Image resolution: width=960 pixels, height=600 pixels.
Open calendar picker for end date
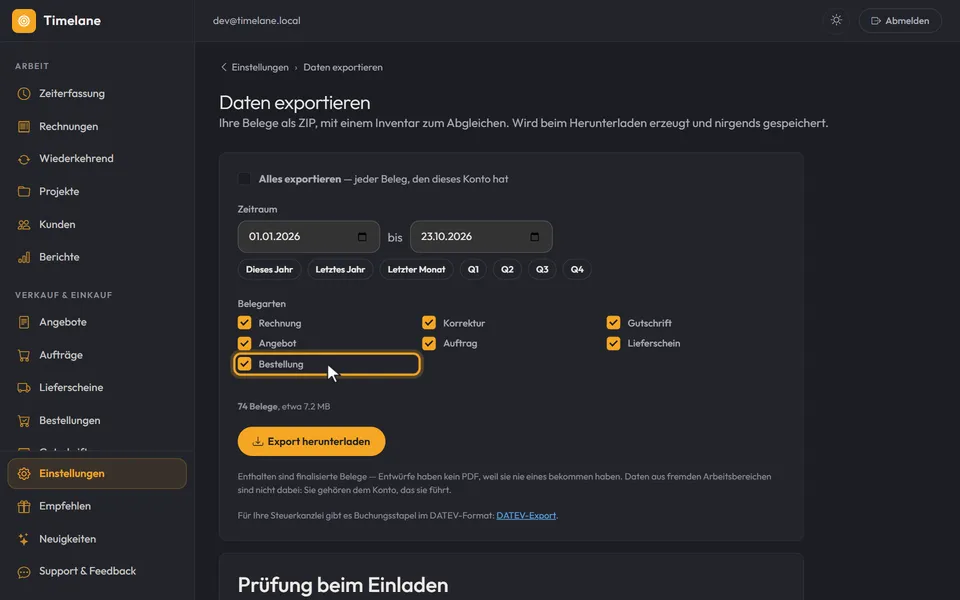click(534, 237)
